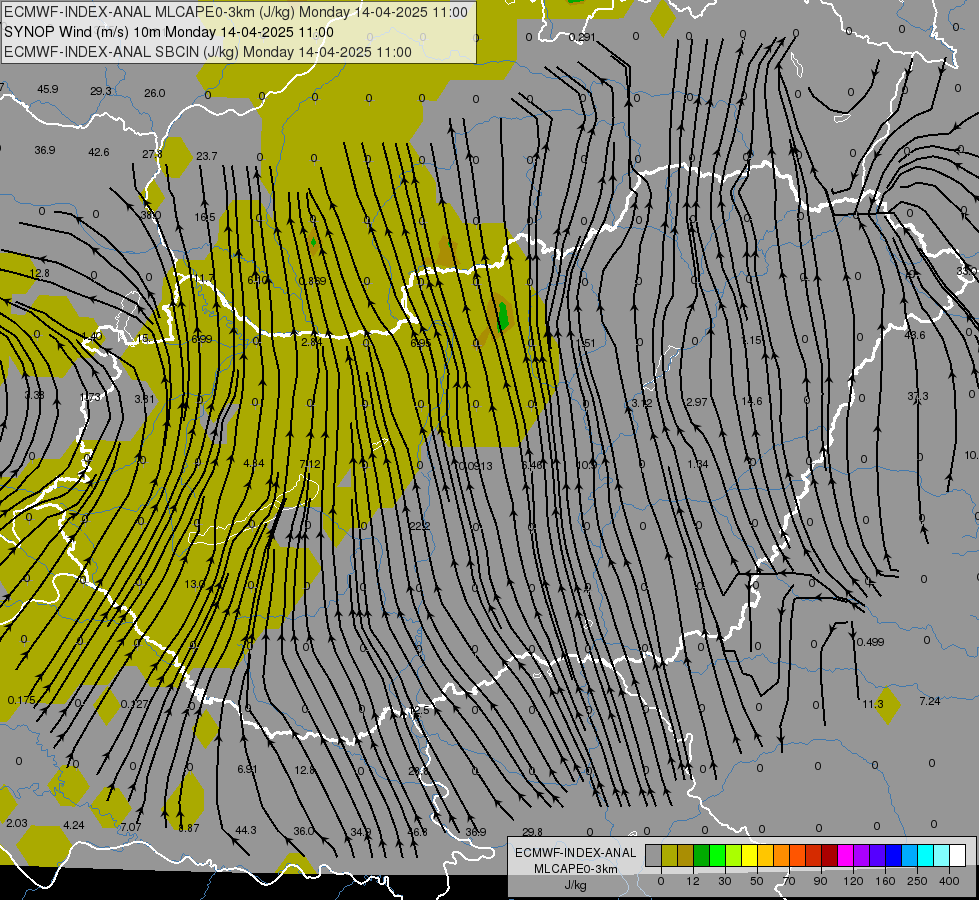This screenshot has width=979, height=900.
Task: Click the legend tick label 400
Action: (949, 881)
